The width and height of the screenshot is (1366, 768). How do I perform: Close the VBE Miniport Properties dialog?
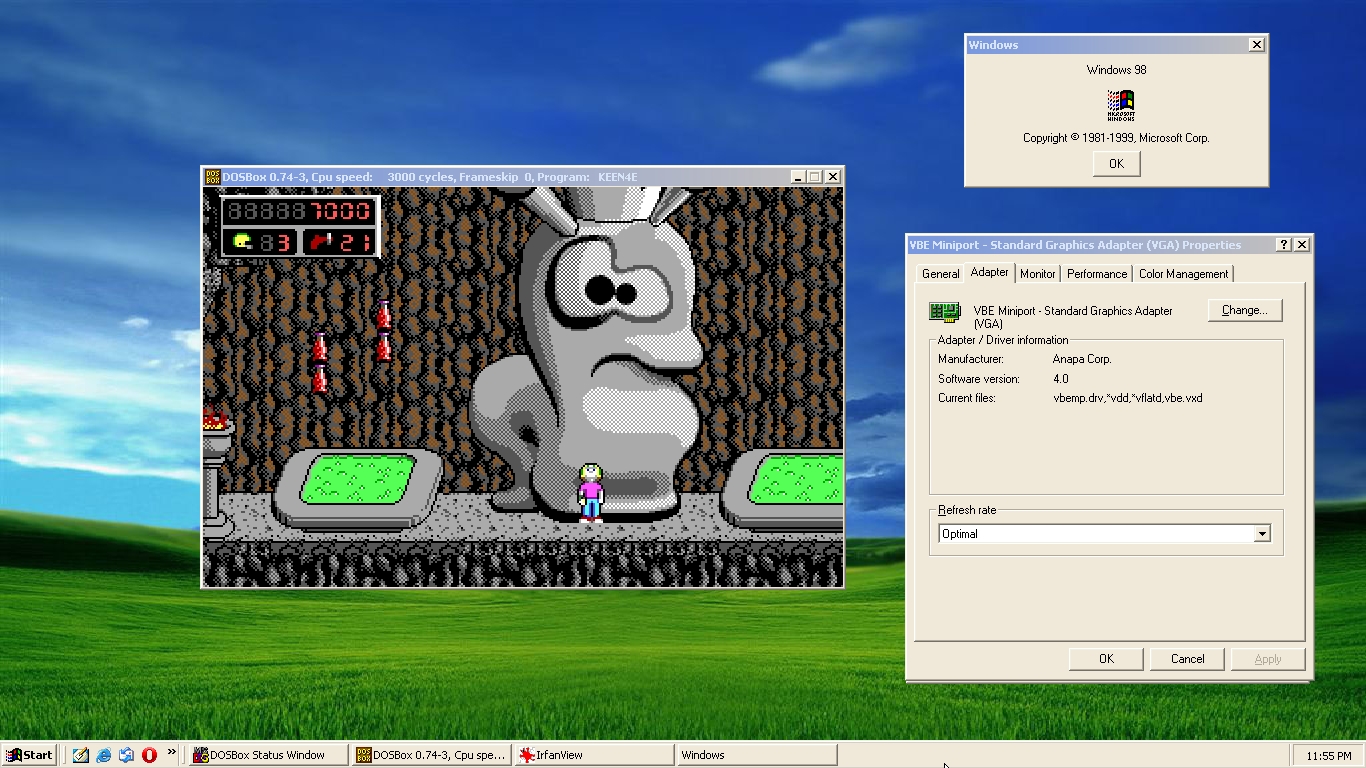[x=1302, y=245]
